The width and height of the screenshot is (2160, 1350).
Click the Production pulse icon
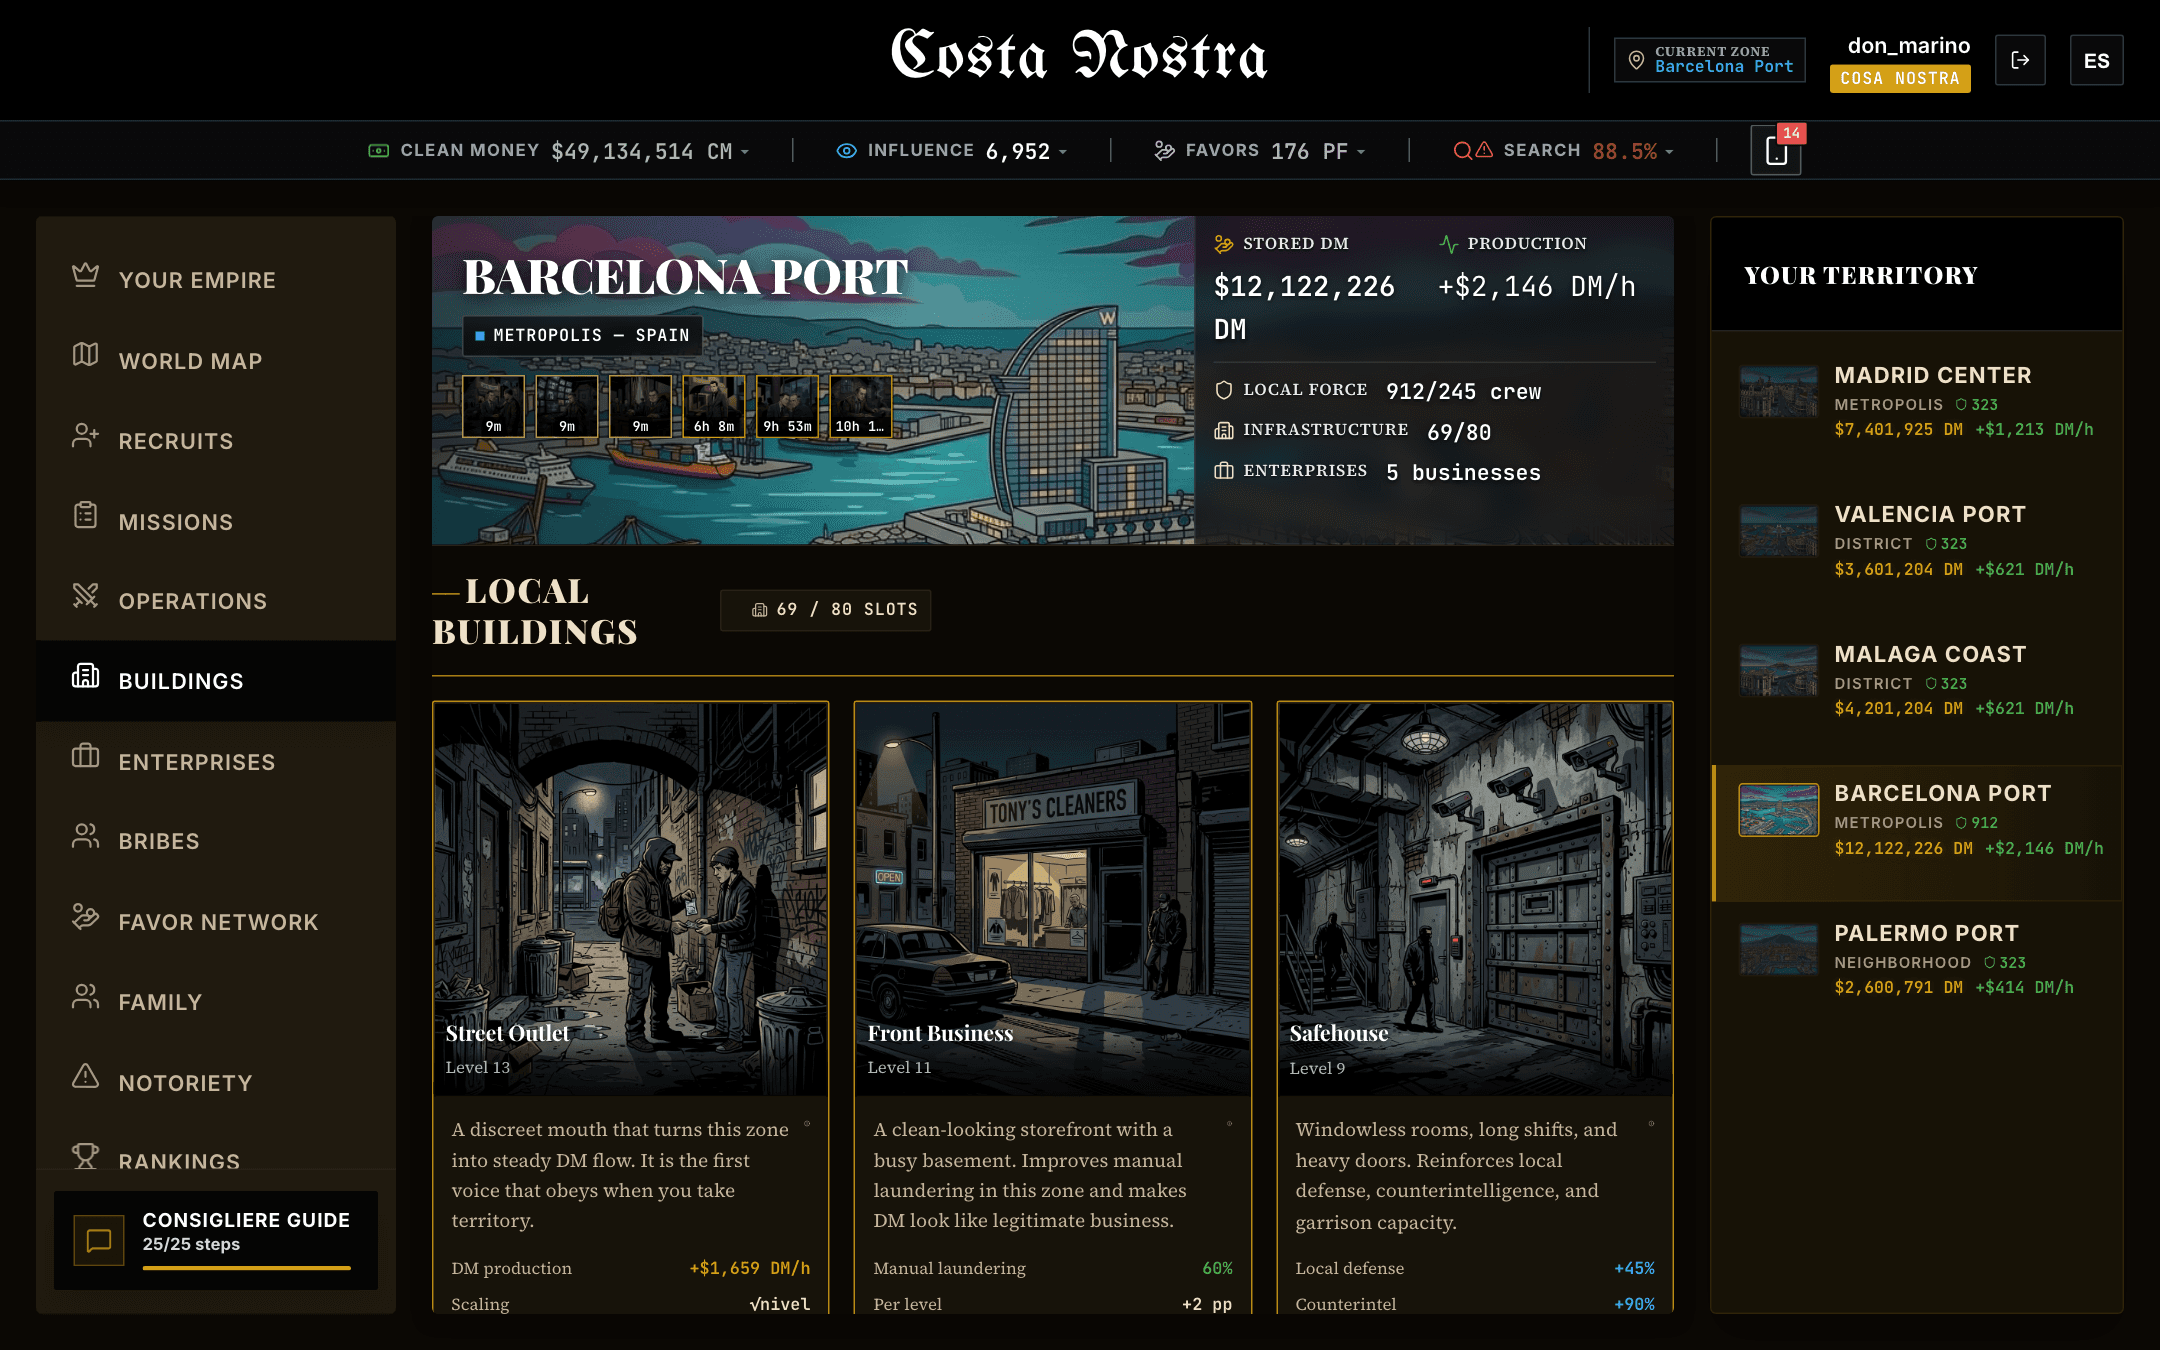[x=1448, y=244]
